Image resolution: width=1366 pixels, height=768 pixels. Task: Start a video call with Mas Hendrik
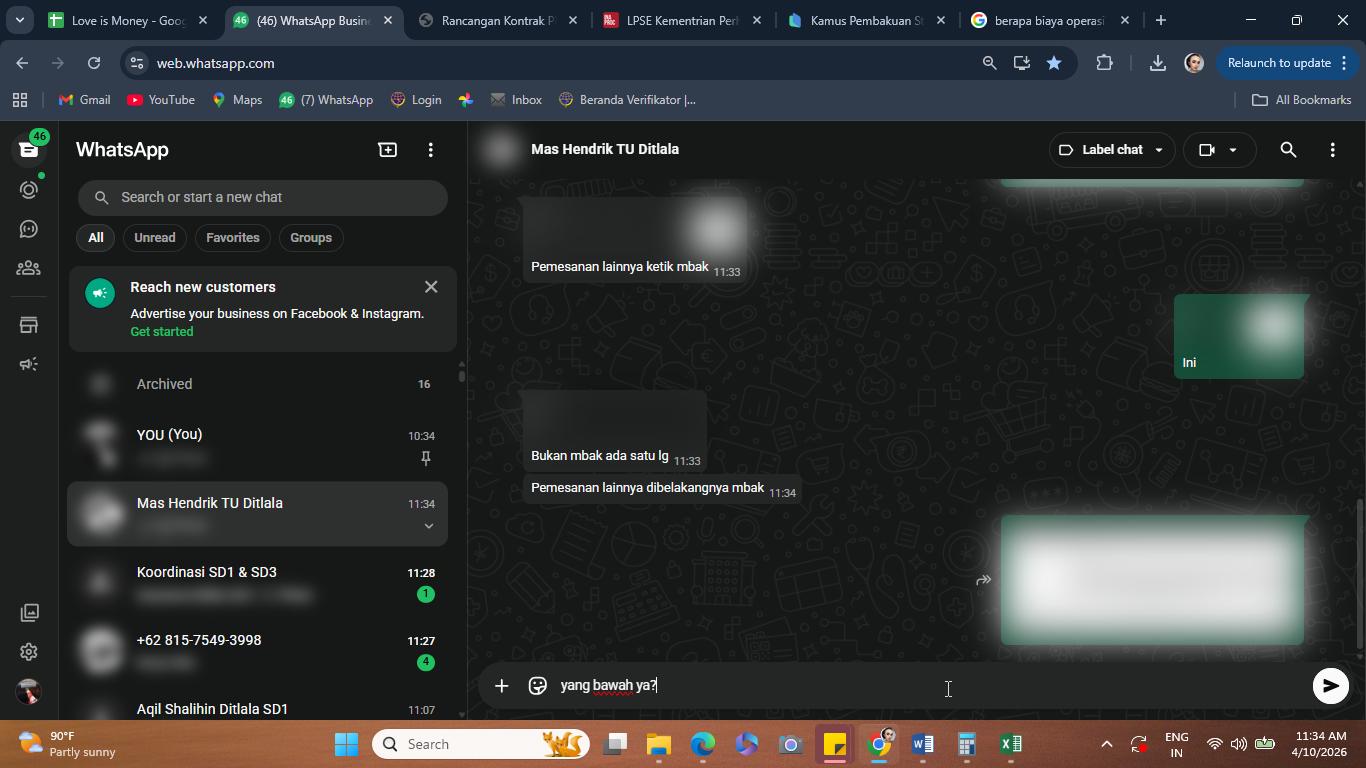click(x=1207, y=150)
